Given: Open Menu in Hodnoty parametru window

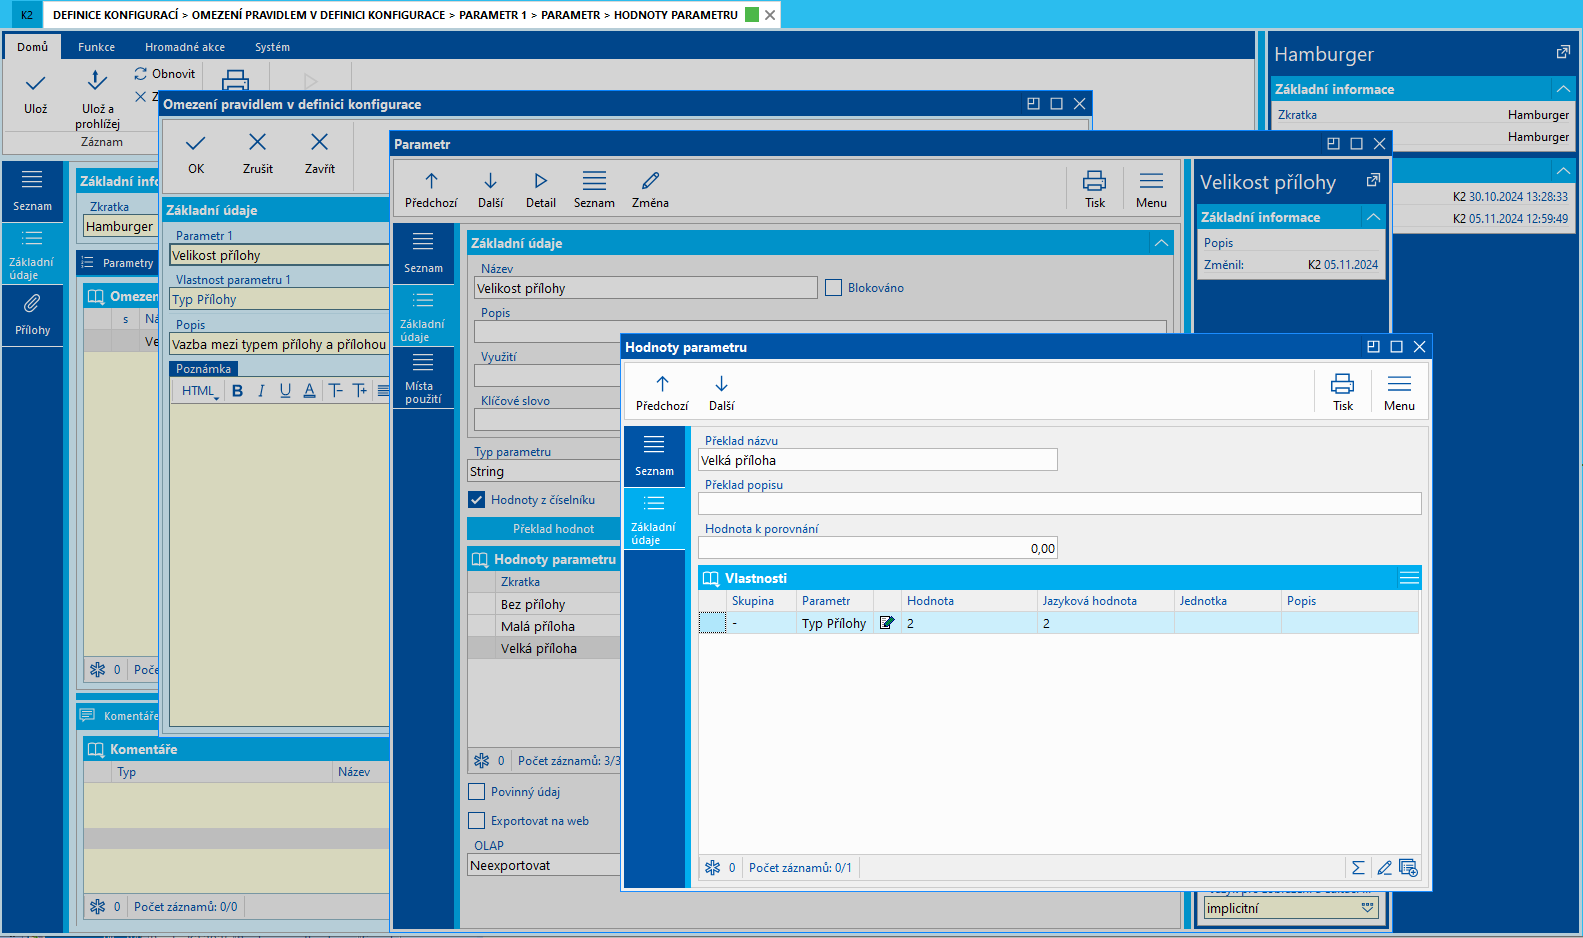Looking at the screenshot, I should 1399,393.
